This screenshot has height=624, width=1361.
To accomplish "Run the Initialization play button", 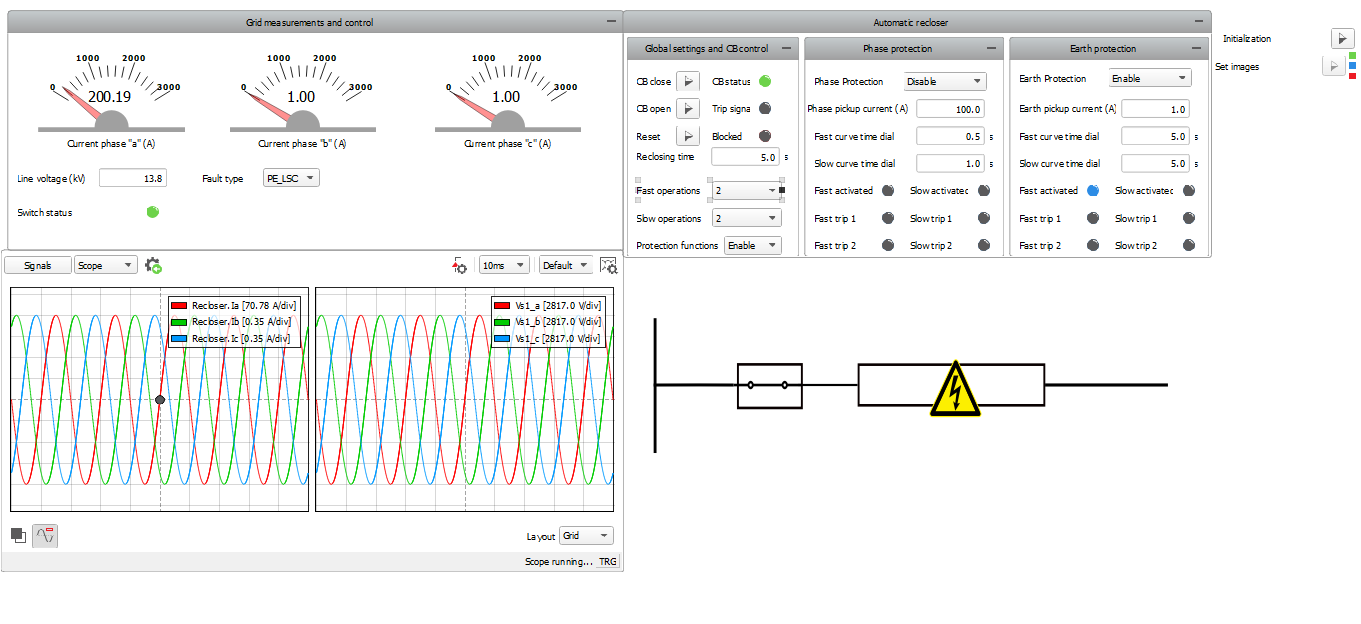I will 1340,38.
